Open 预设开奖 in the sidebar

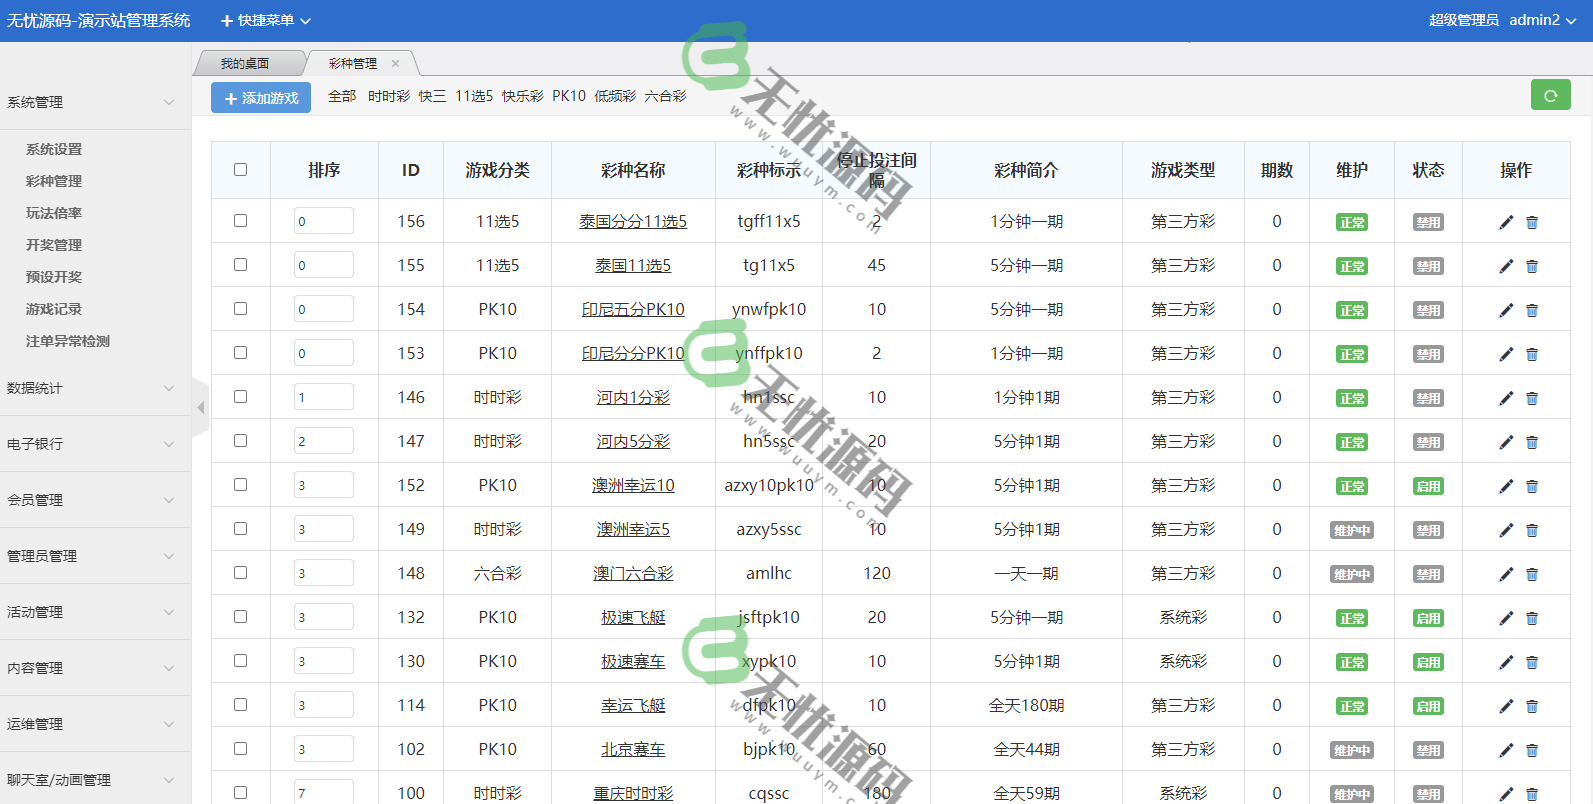point(54,277)
